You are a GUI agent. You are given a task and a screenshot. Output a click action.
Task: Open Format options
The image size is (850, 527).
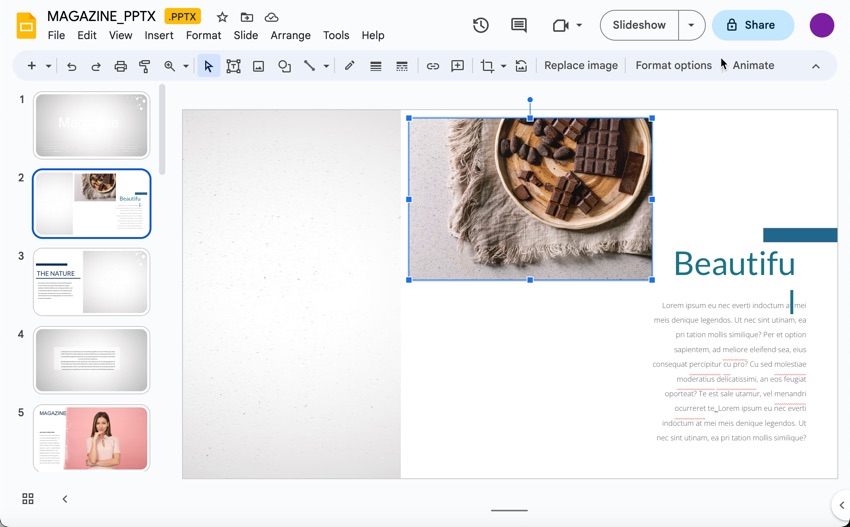(x=673, y=66)
